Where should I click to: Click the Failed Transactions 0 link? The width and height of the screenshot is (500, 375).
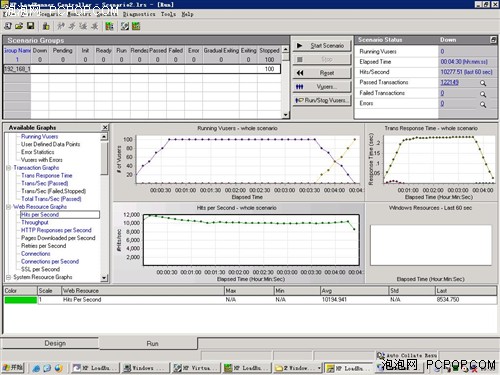click(442, 93)
